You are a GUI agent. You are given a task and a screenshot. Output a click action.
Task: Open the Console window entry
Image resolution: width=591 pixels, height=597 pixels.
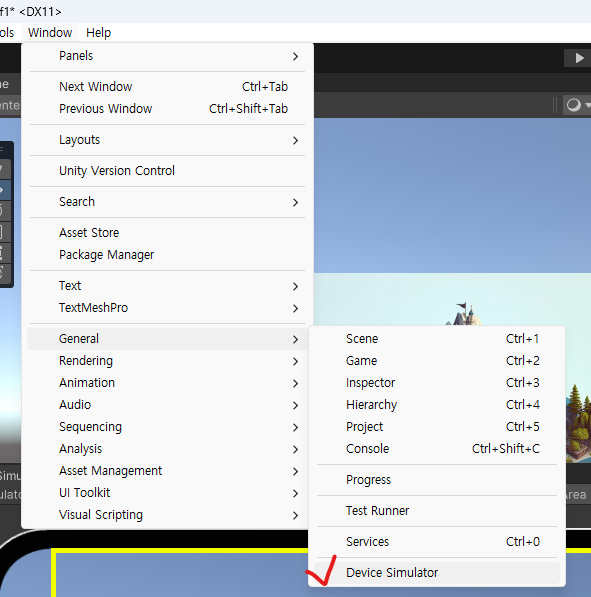[x=437, y=449]
